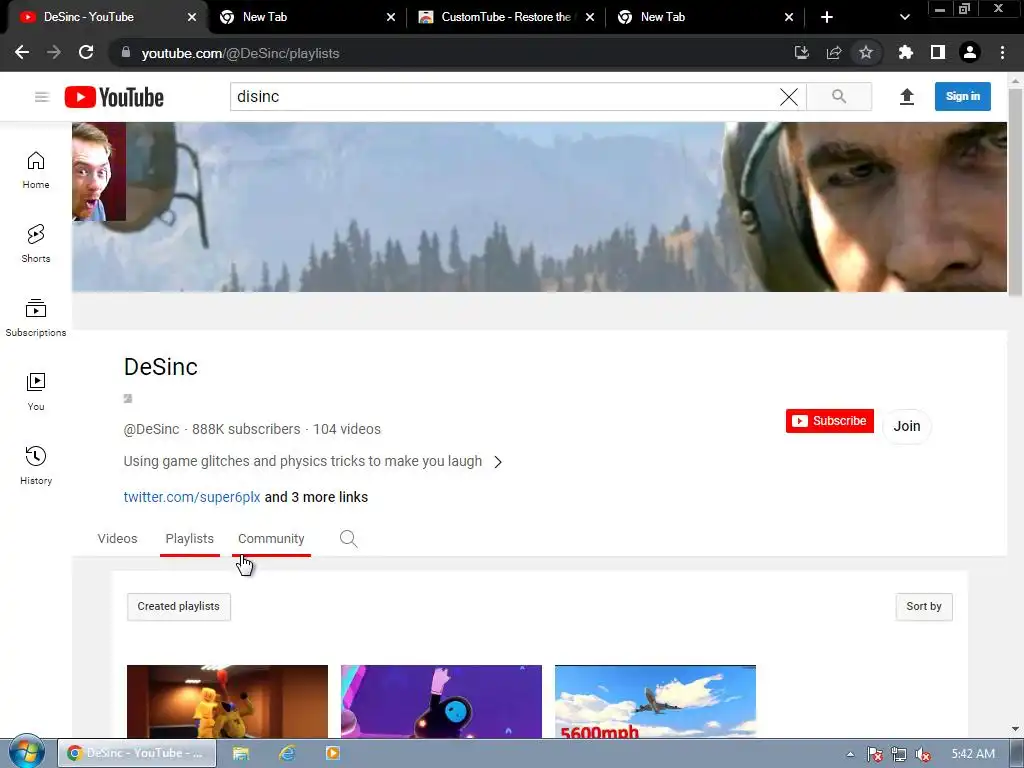Viewport: 1024px width, 768px height.
Task: Subscribe to DeSinc channel
Action: [829, 421]
